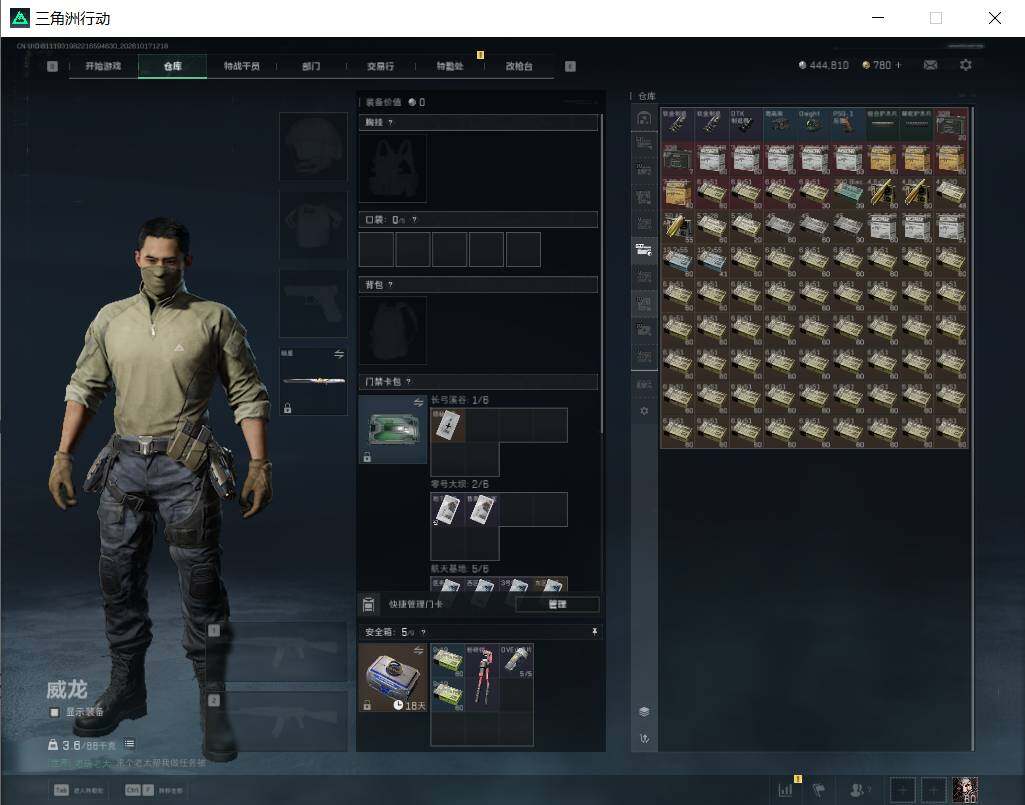Click the quick manage access cards icon
The height and width of the screenshot is (805, 1025).
coord(368,605)
